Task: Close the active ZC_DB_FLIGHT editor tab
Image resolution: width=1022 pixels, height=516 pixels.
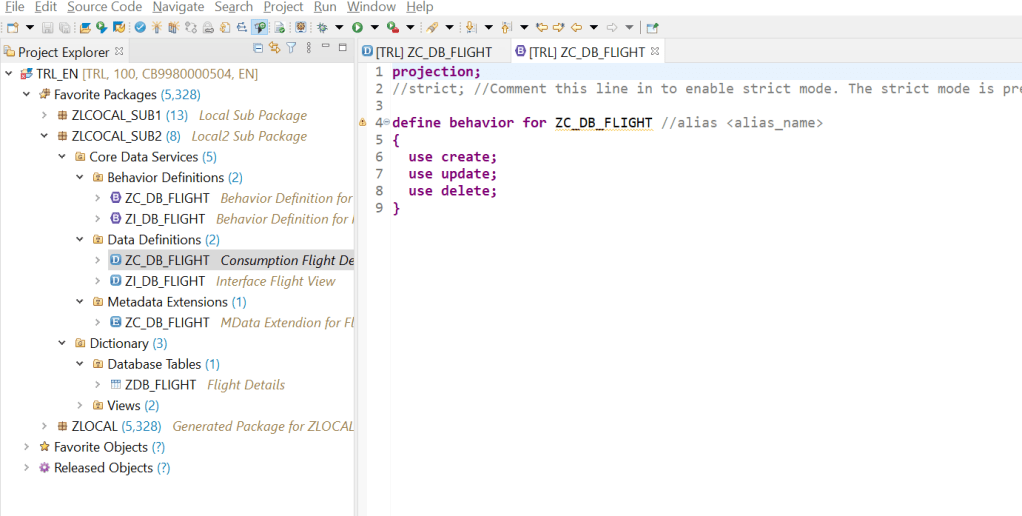Action: 655,51
